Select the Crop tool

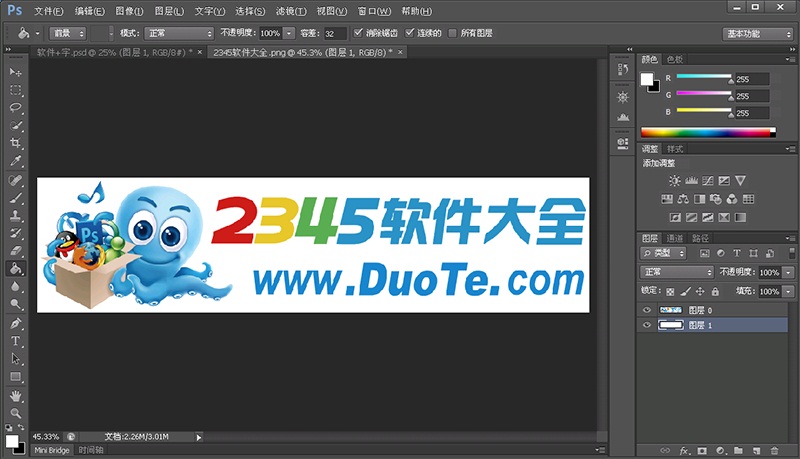pyautogui.click(x=16, y=143)
